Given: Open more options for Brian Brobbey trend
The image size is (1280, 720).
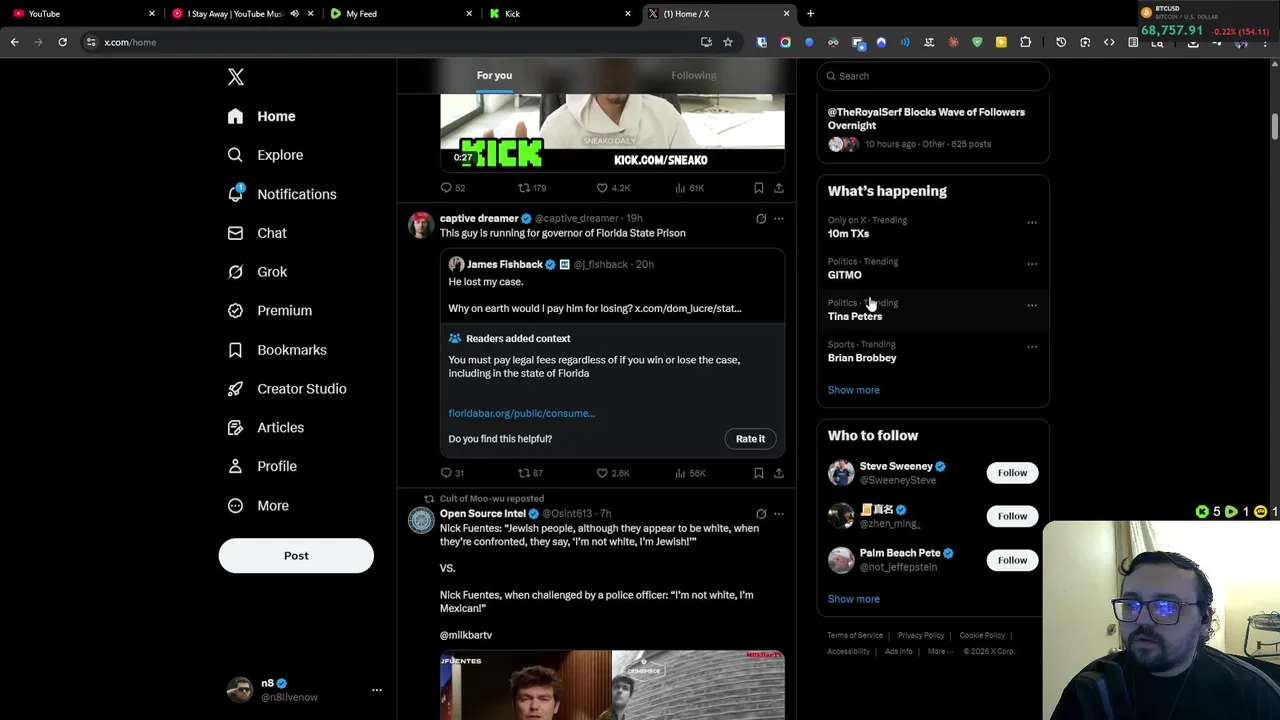Looking at the screenshot, I should tap(1032, 347).
